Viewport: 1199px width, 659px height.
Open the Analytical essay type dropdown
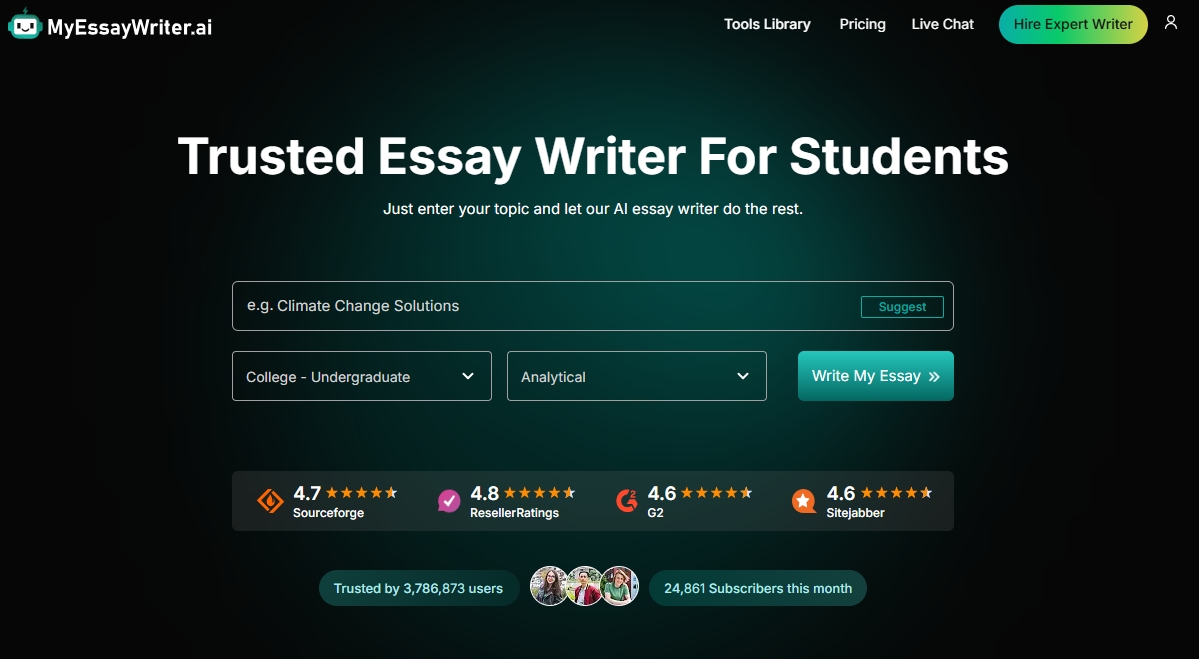coord(636,376)
